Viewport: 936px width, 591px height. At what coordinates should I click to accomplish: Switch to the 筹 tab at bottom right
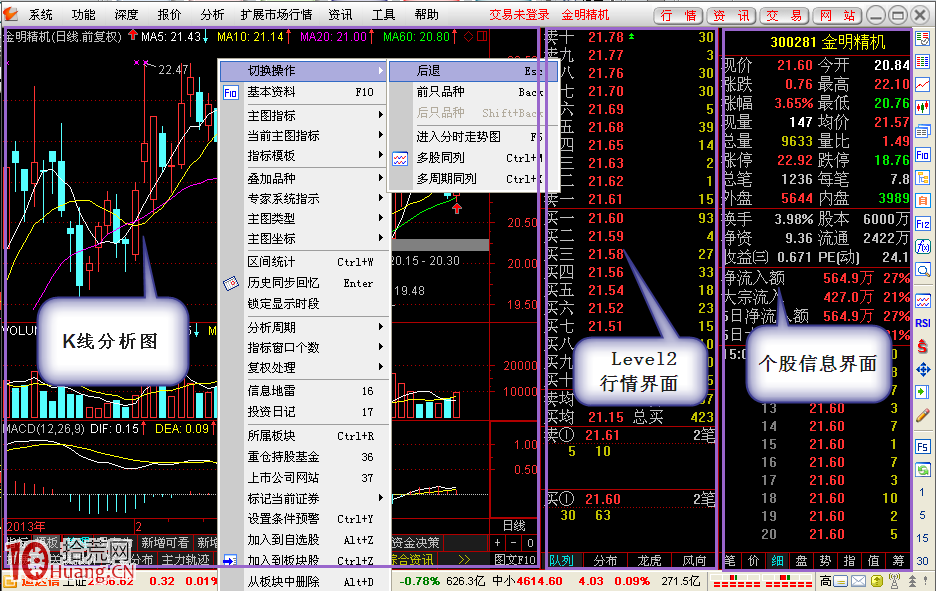coord(898,561)
